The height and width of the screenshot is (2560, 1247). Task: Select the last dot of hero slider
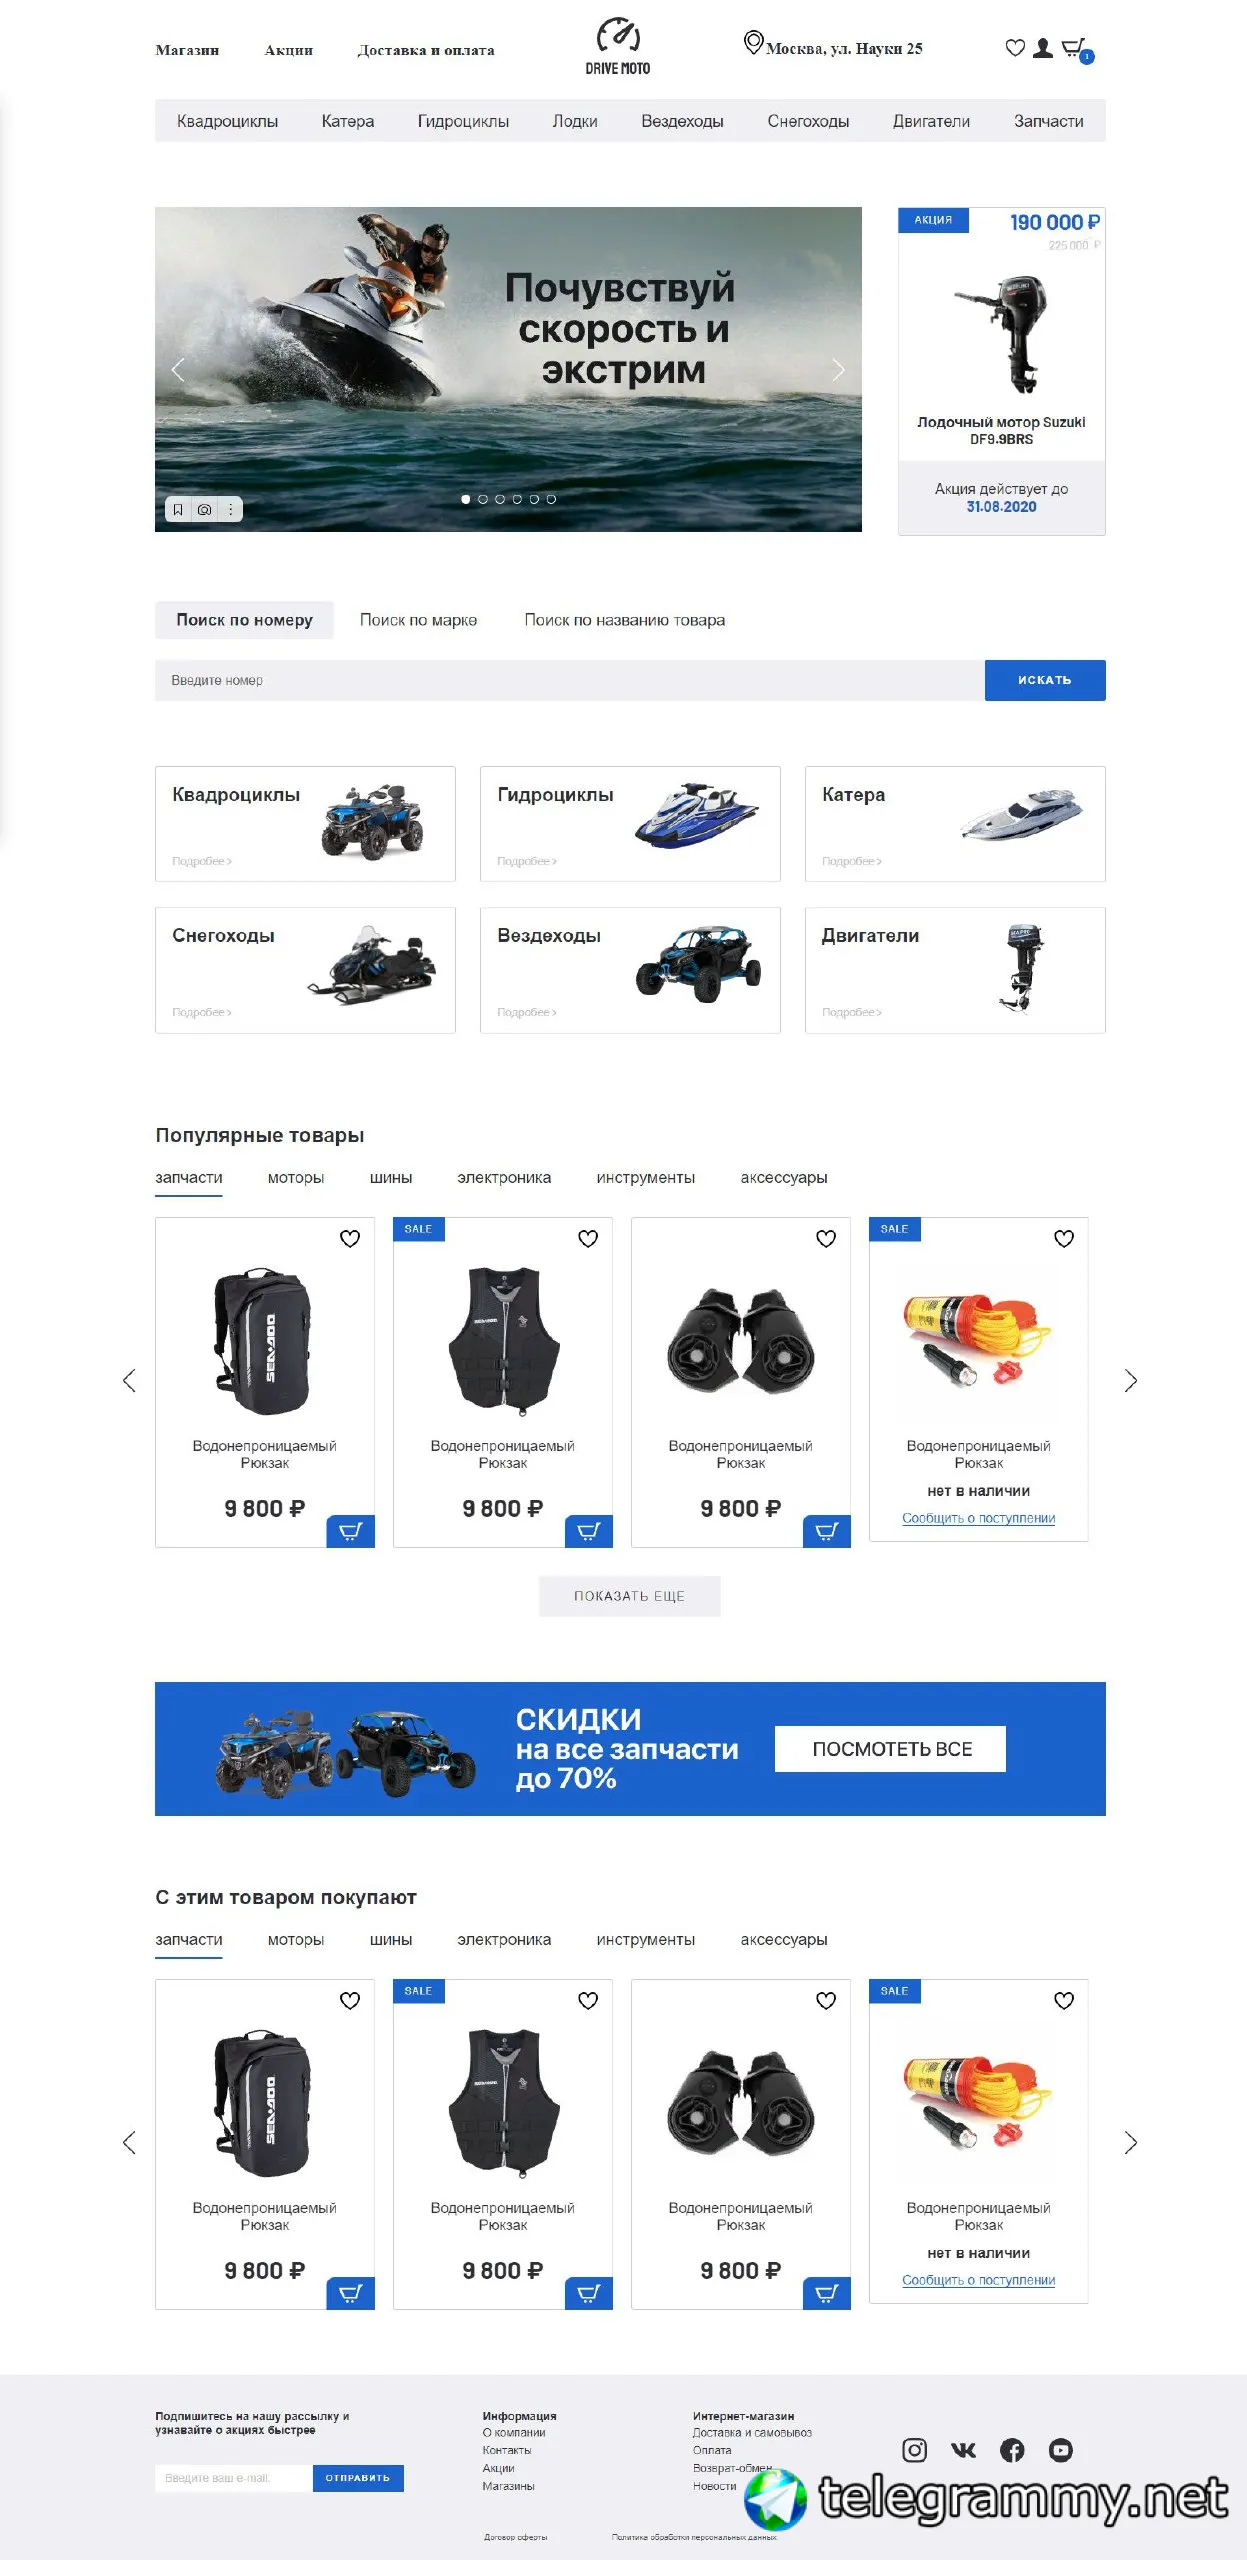point(551,499)
